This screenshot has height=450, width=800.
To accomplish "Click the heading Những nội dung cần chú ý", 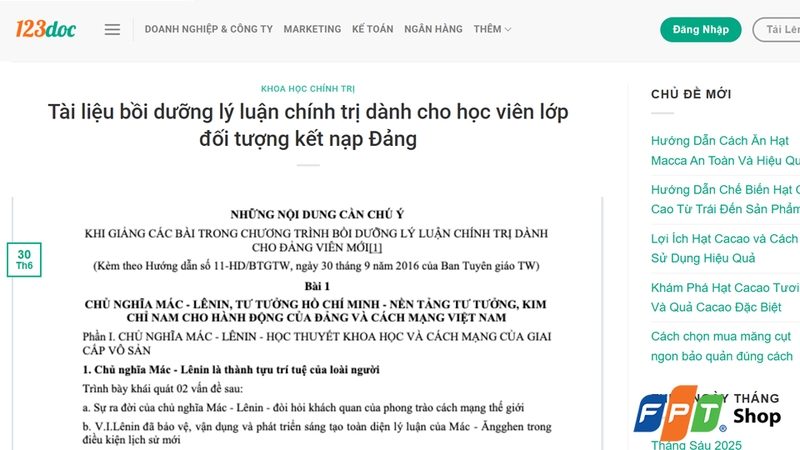I will pyautogui.click(x=317, y=214).
